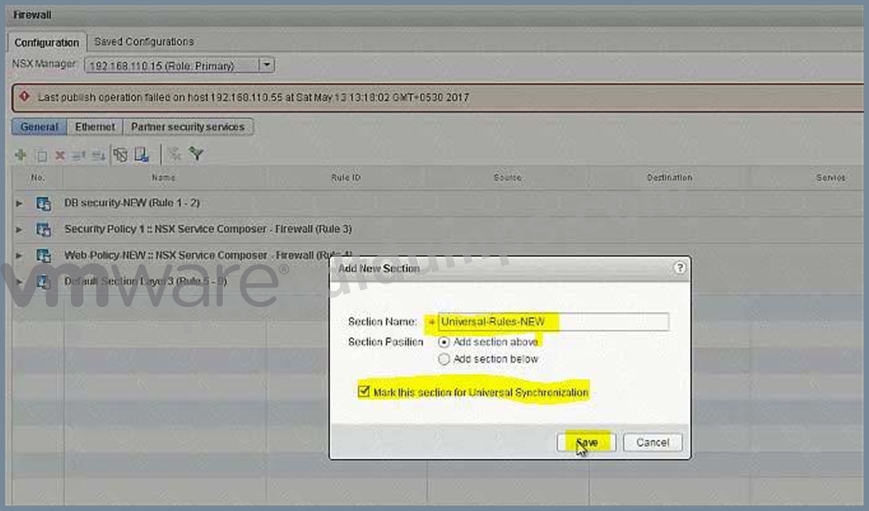This screenshot has width=869, height=511.
Task: Click the add section folder icon
Action: 120,155
